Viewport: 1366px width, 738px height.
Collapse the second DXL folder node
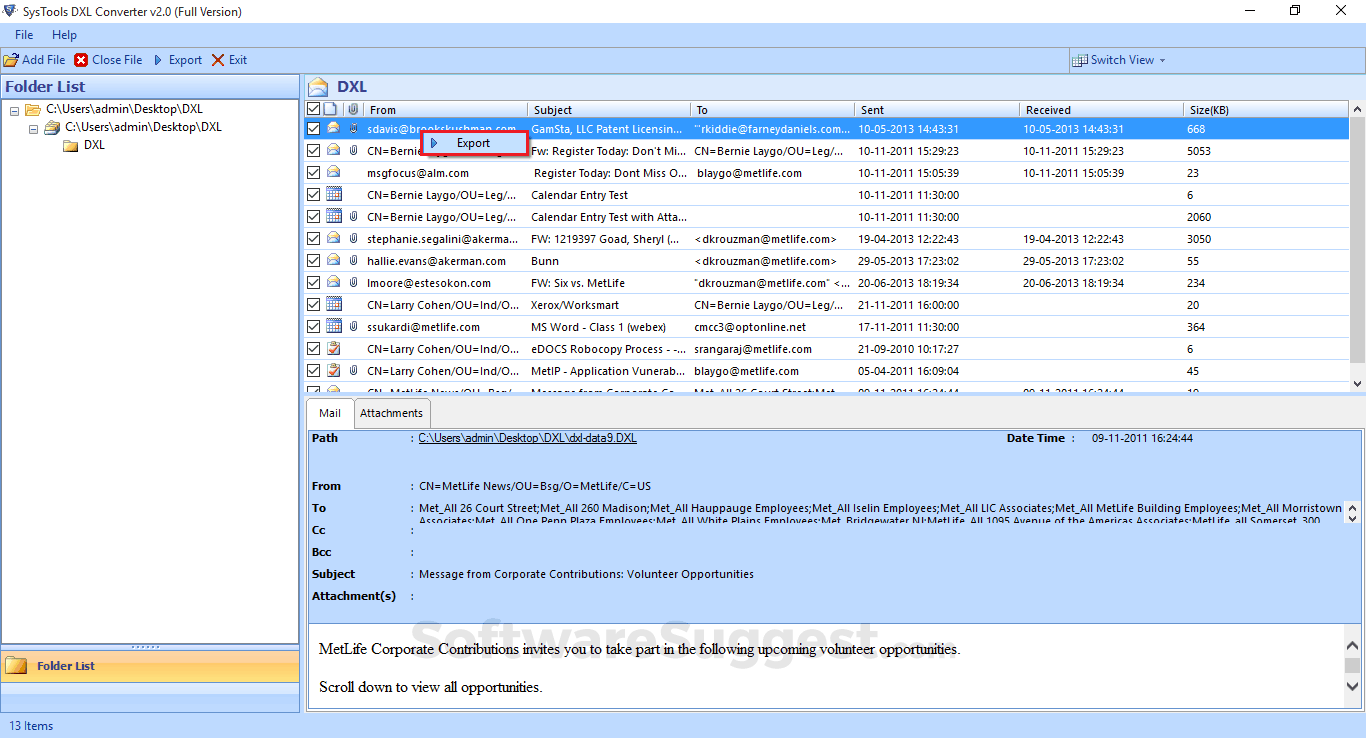pyautogui.click(x=33, y=127)
